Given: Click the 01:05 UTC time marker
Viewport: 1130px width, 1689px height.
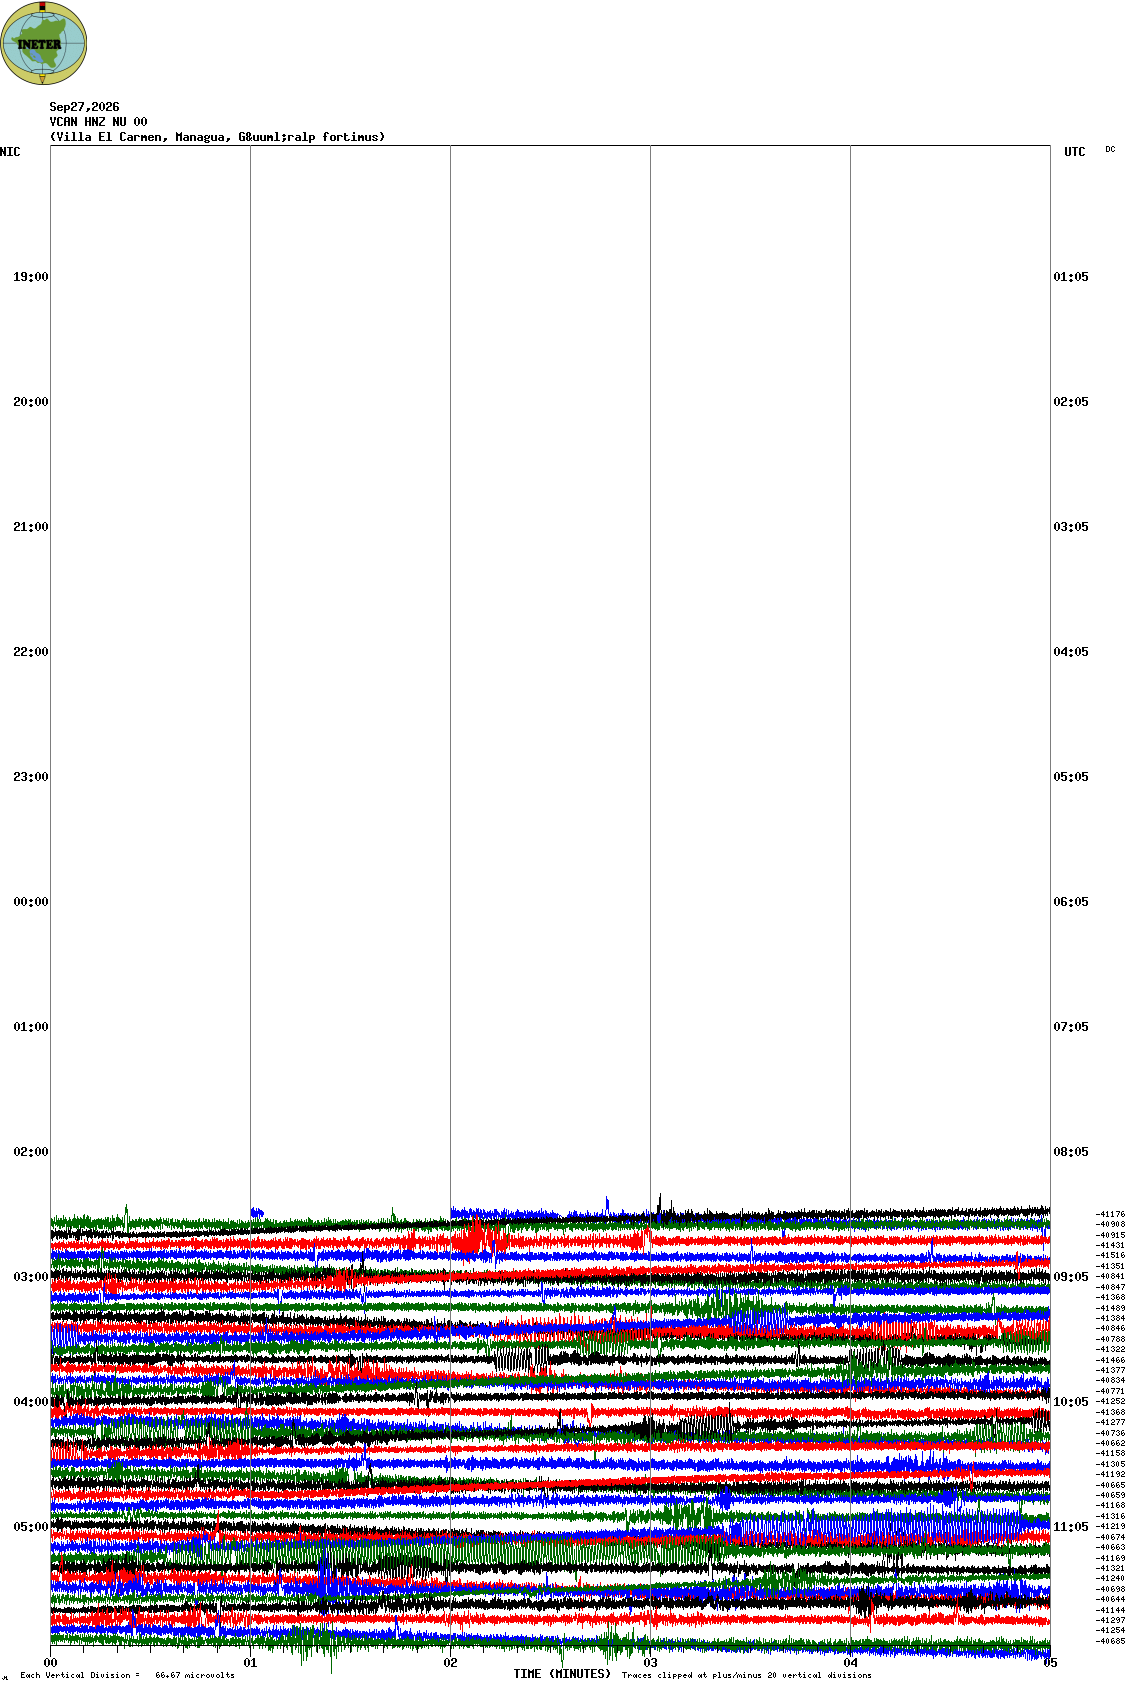Looking at the screenshot, I should [1071, 277].
